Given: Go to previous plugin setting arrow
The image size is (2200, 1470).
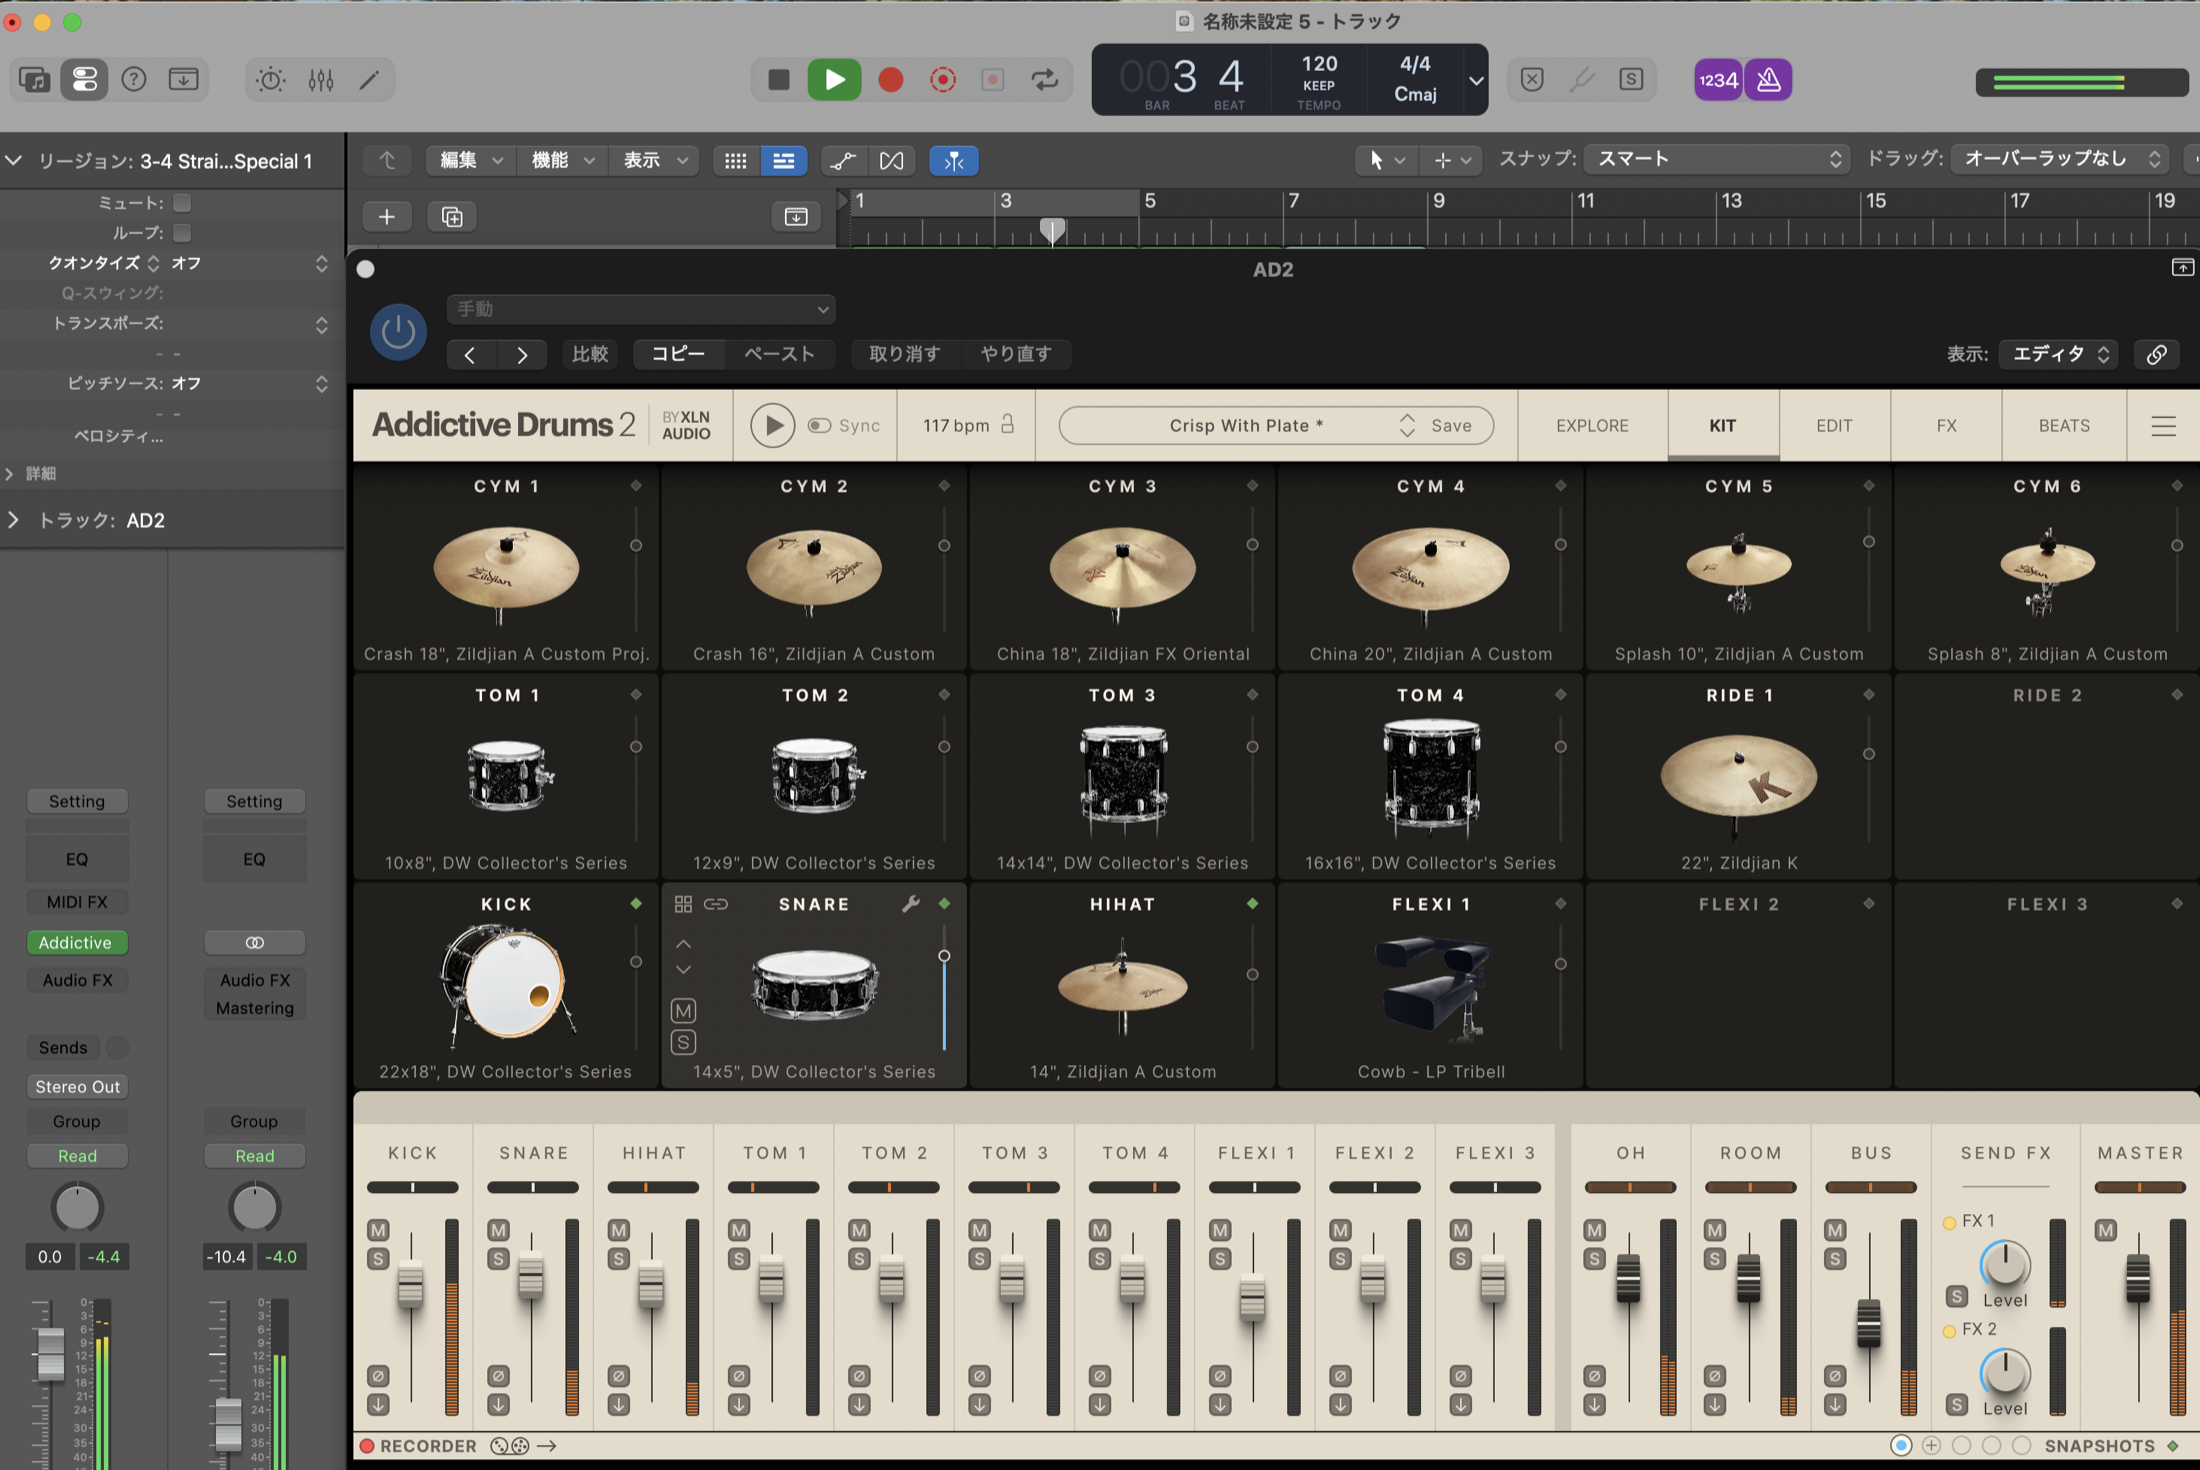Looking at the screenshot, I should click(470, 354).
